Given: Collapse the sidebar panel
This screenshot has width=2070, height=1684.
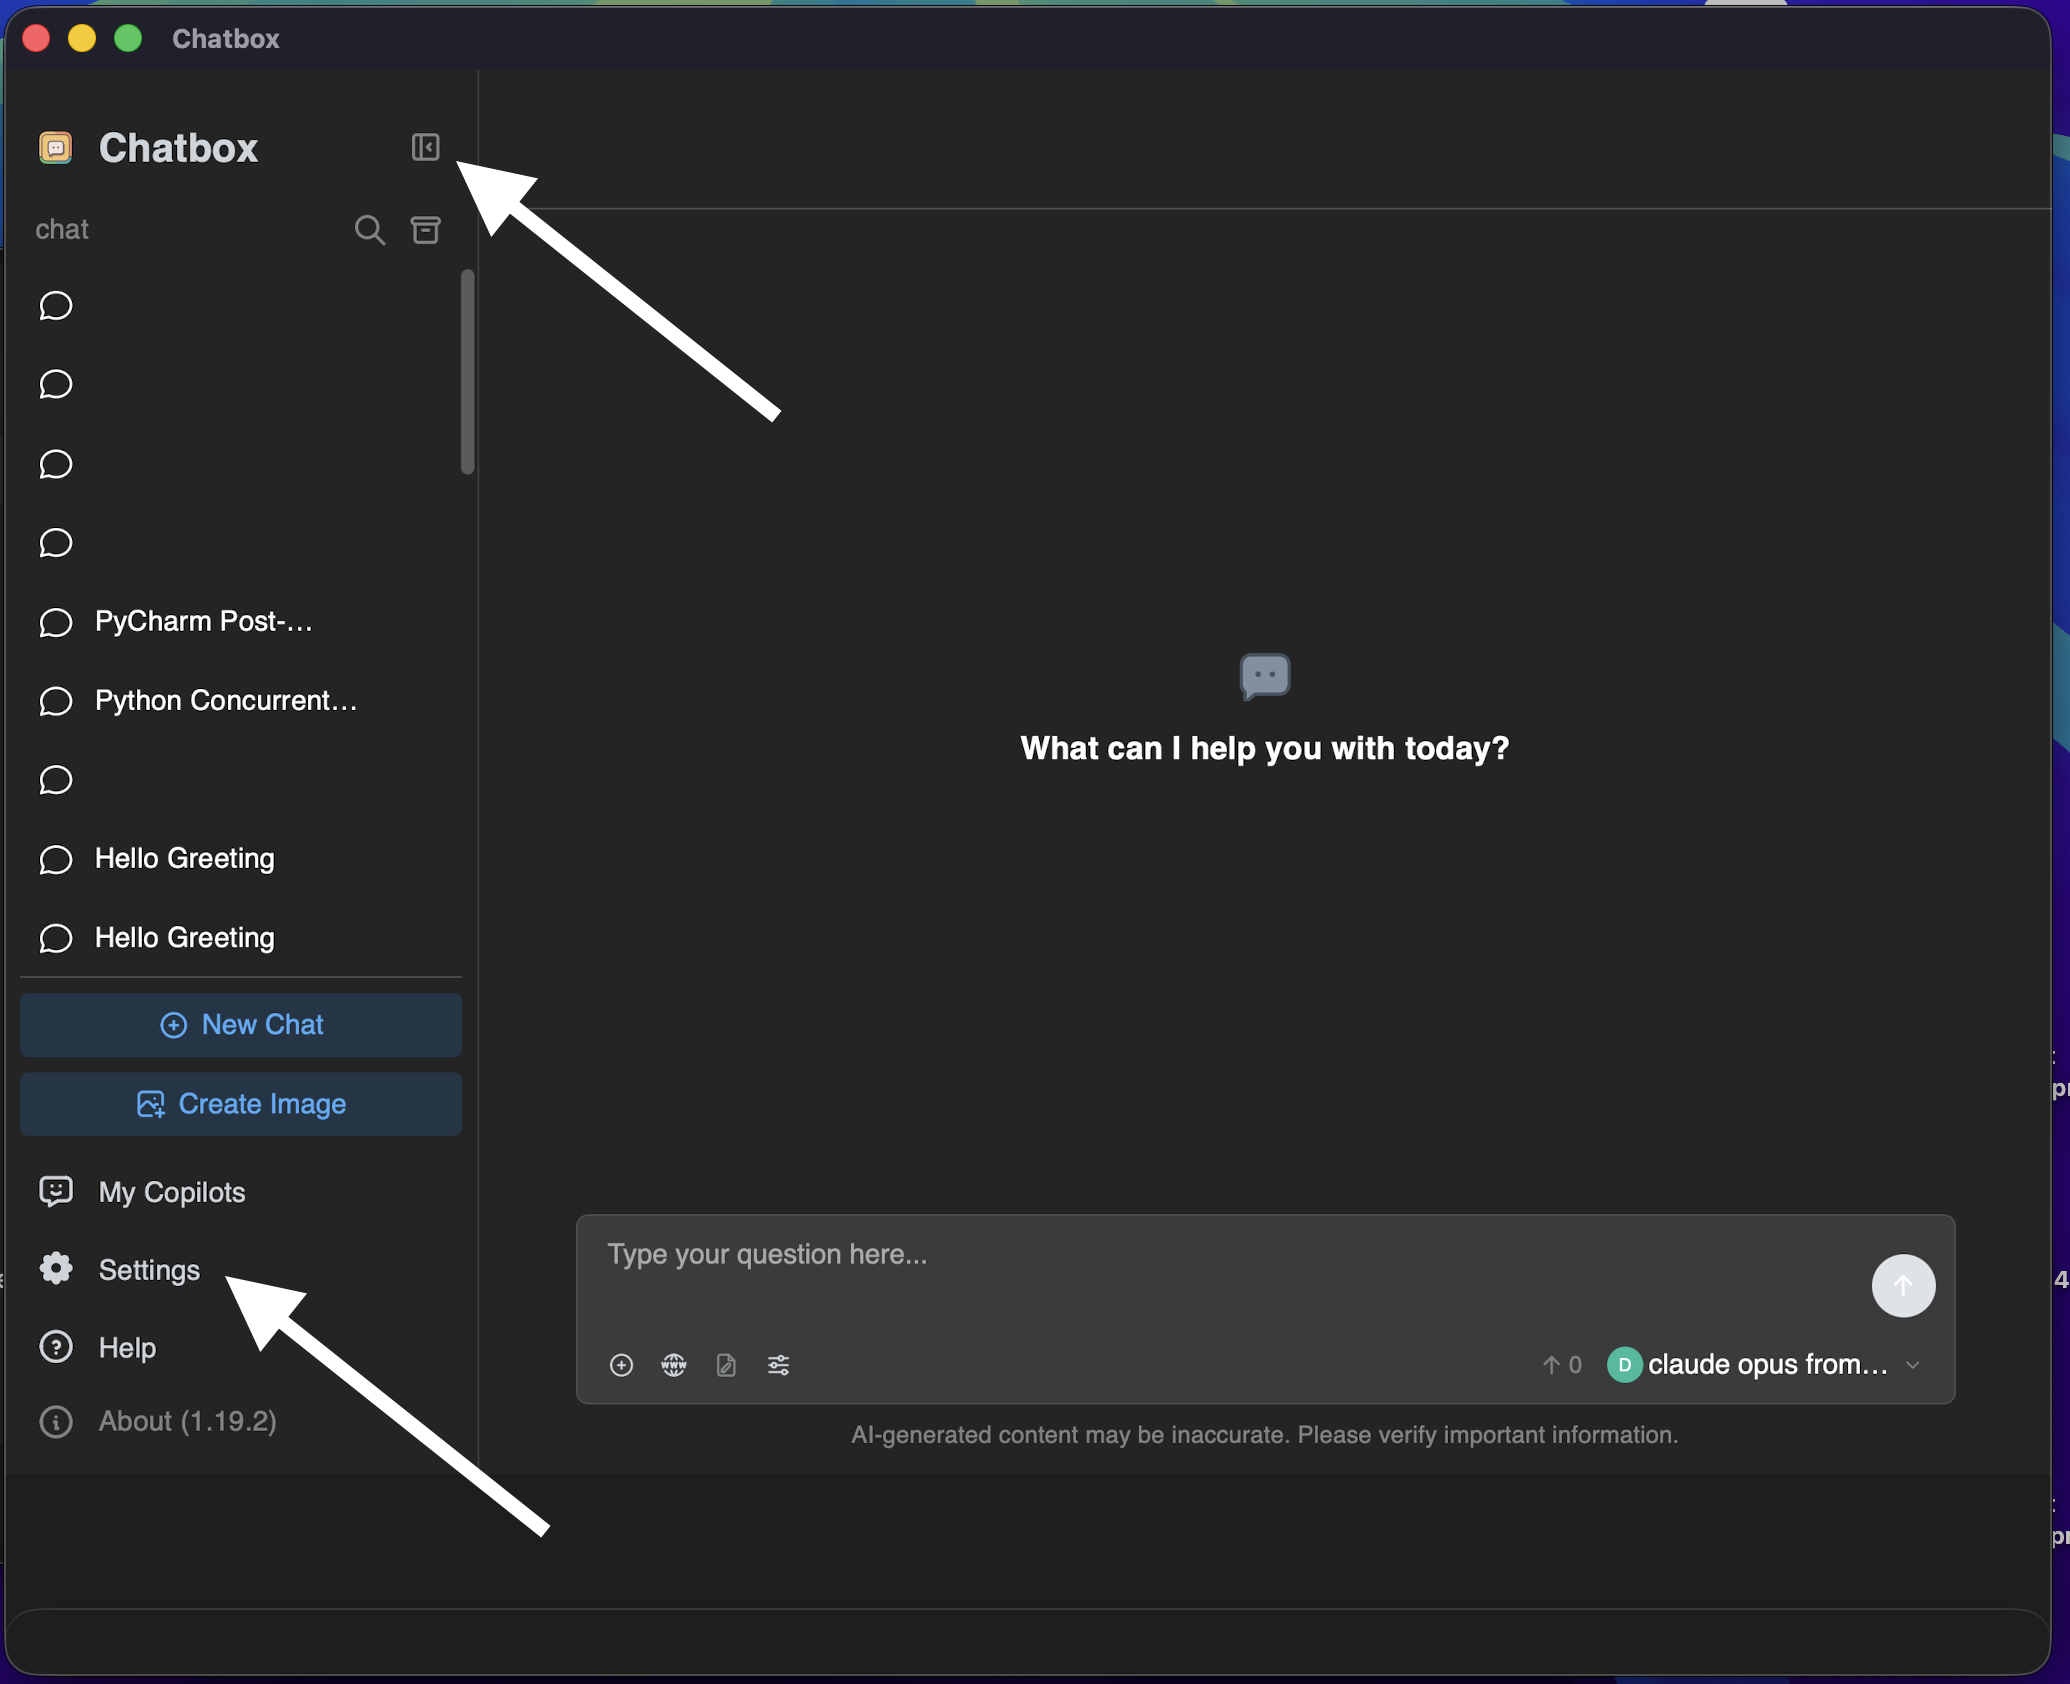Looking at the screenshot, I should (425, 146).
